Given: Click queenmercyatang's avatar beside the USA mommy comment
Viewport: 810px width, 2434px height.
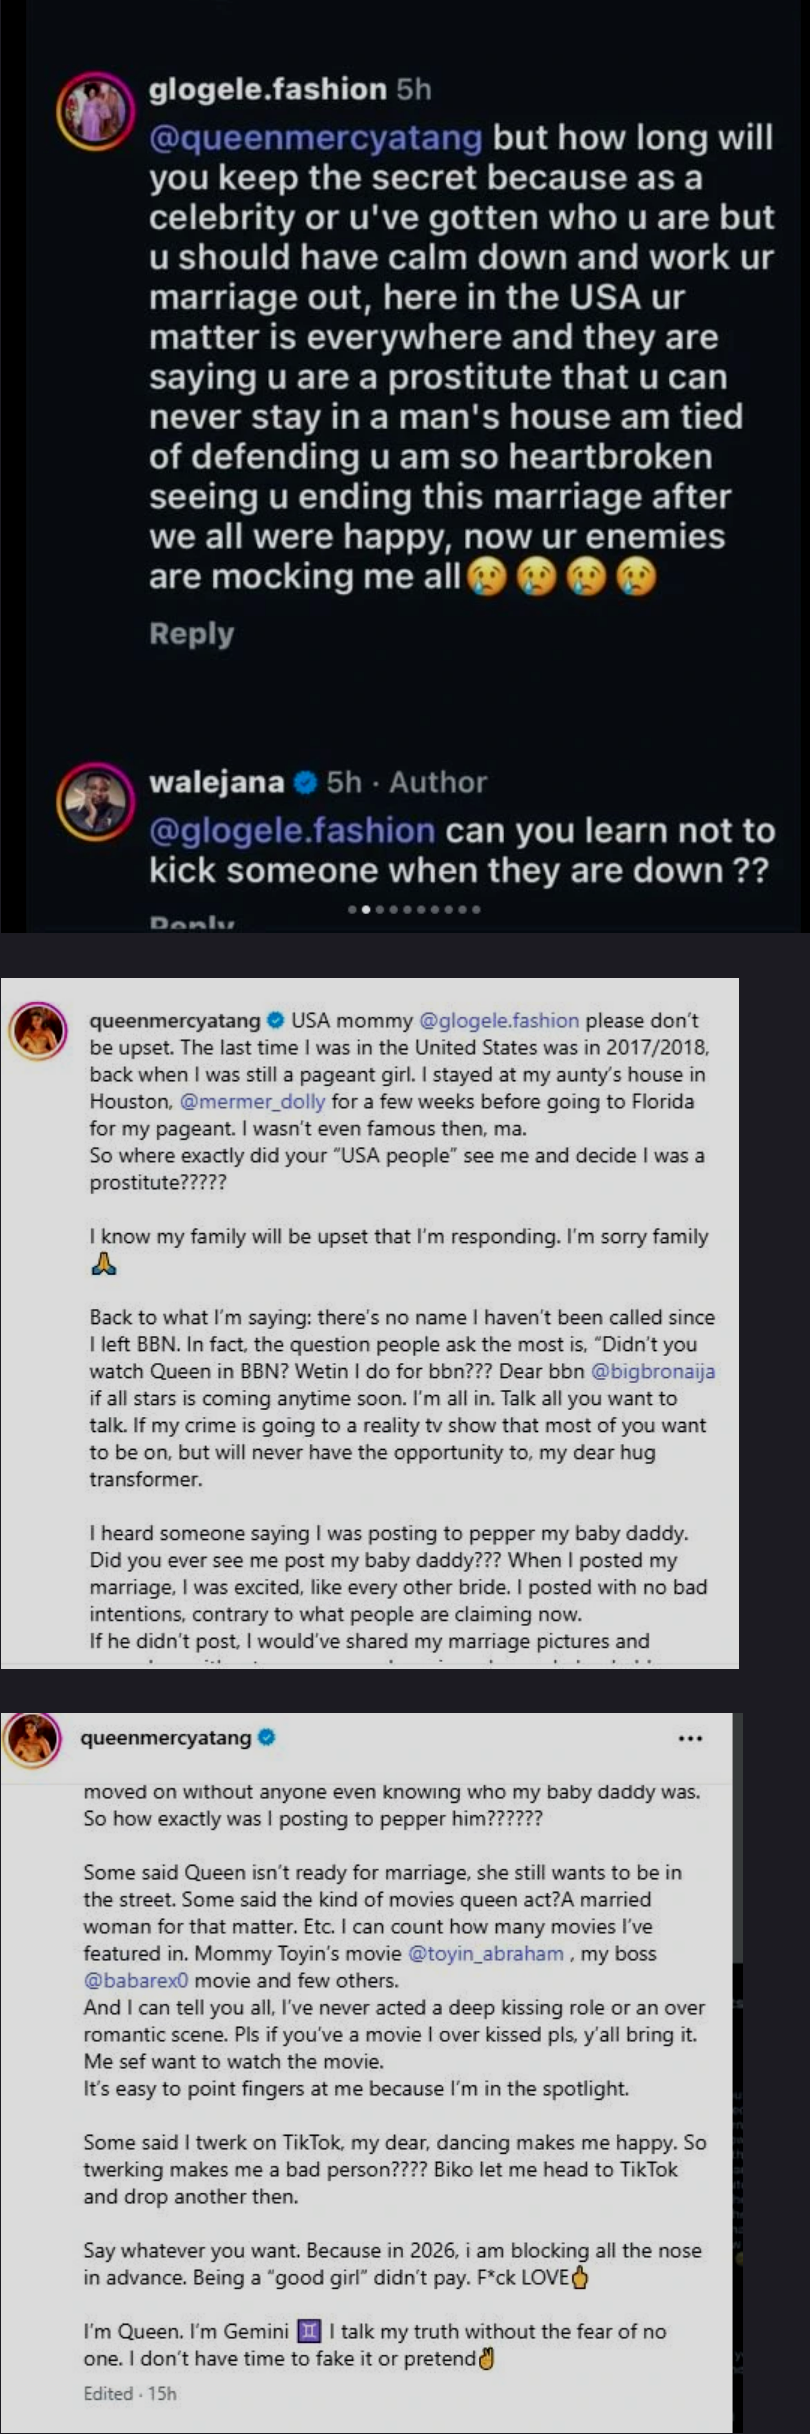Looking at the screenshot, I should click(x=38, y=1030).
